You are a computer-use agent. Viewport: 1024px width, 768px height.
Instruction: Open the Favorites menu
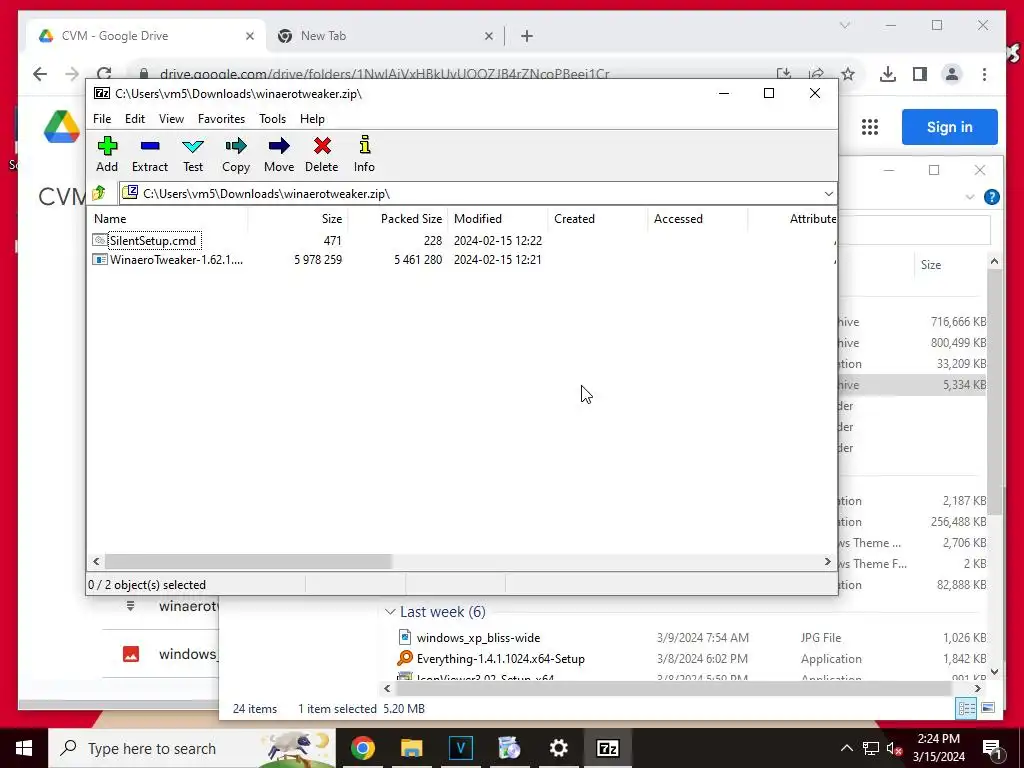pyautogui.click(x=221, y=119)
